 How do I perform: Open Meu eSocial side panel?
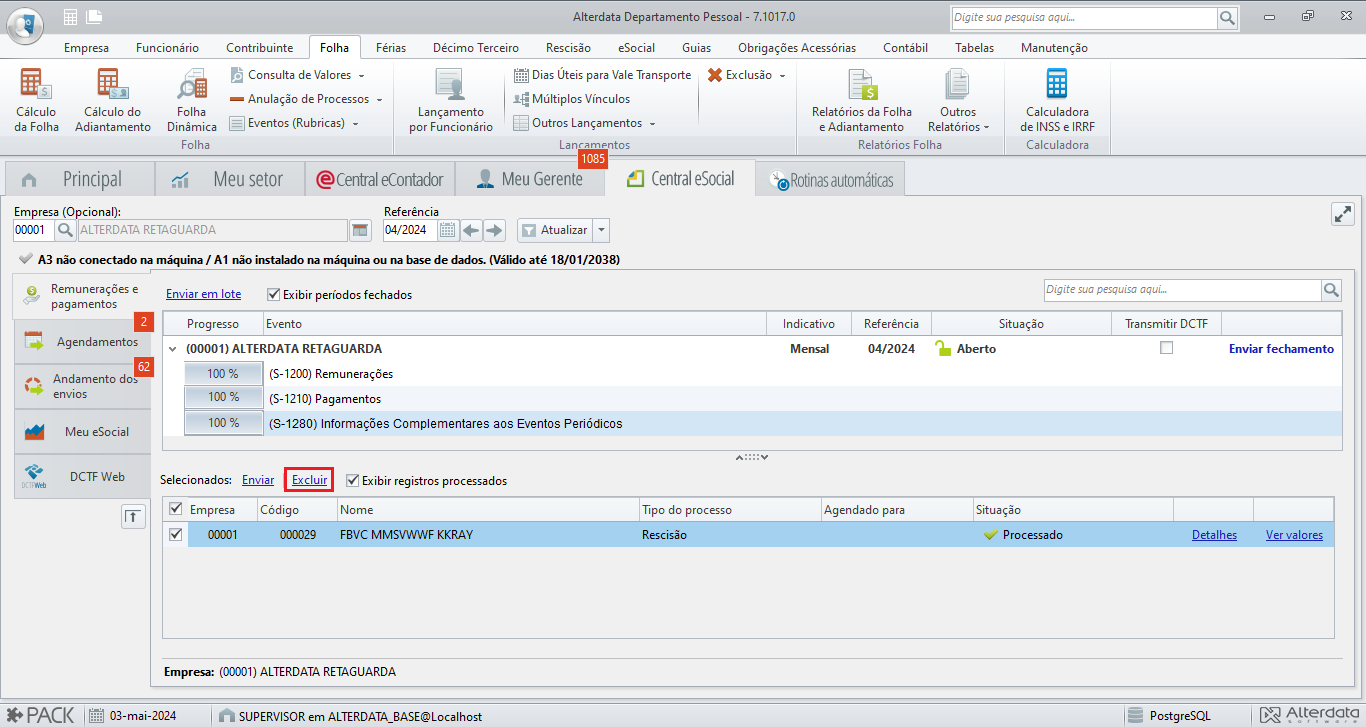[81, 432]
